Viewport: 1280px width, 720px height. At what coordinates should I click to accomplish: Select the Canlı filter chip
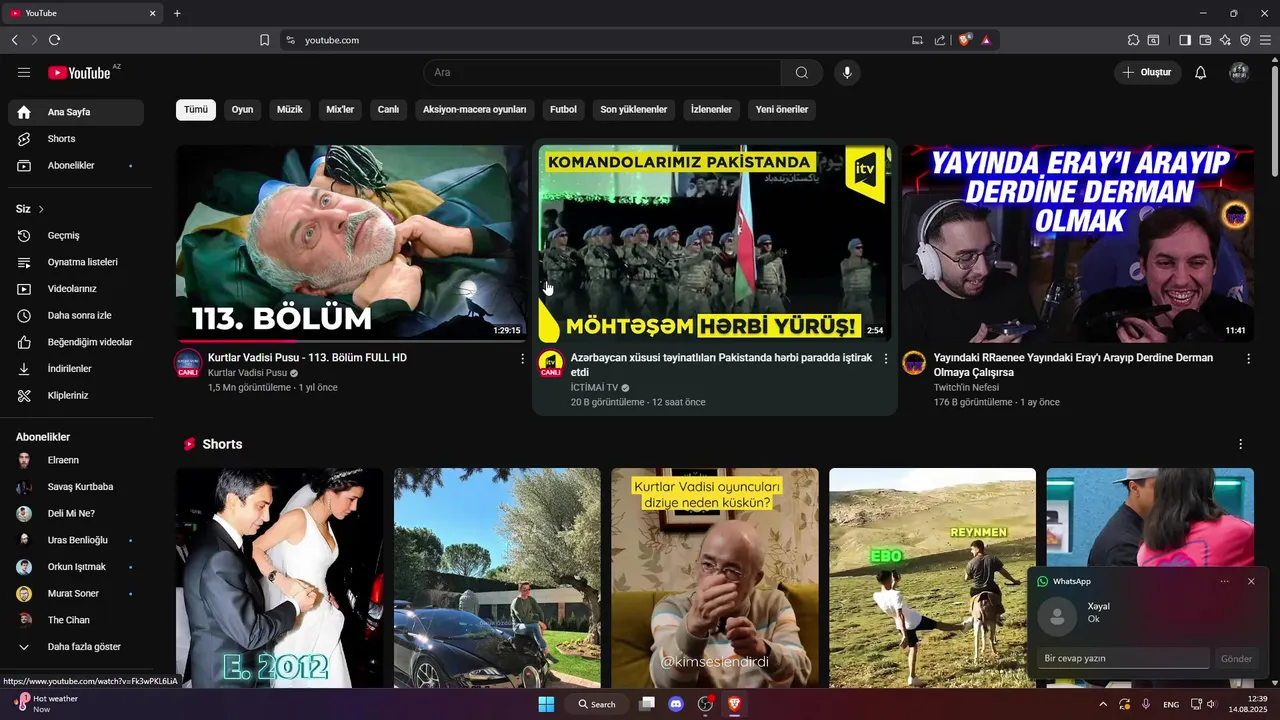(x=388, y=109)
